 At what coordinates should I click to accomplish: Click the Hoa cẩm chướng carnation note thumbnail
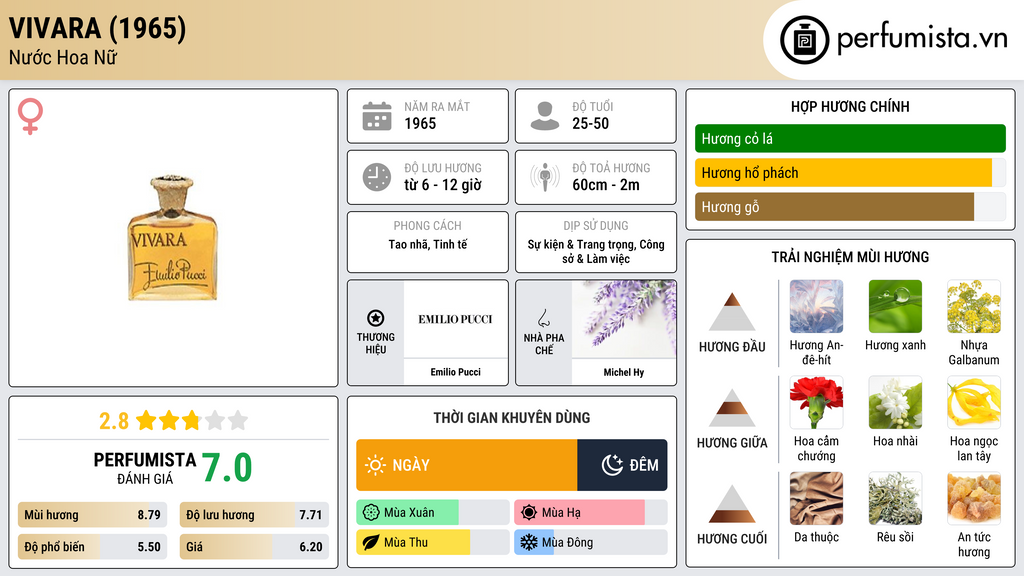click(x=816, y=402)
